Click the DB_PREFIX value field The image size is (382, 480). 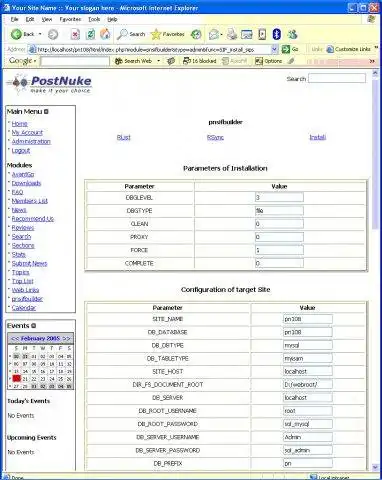(x=308, y=463)
